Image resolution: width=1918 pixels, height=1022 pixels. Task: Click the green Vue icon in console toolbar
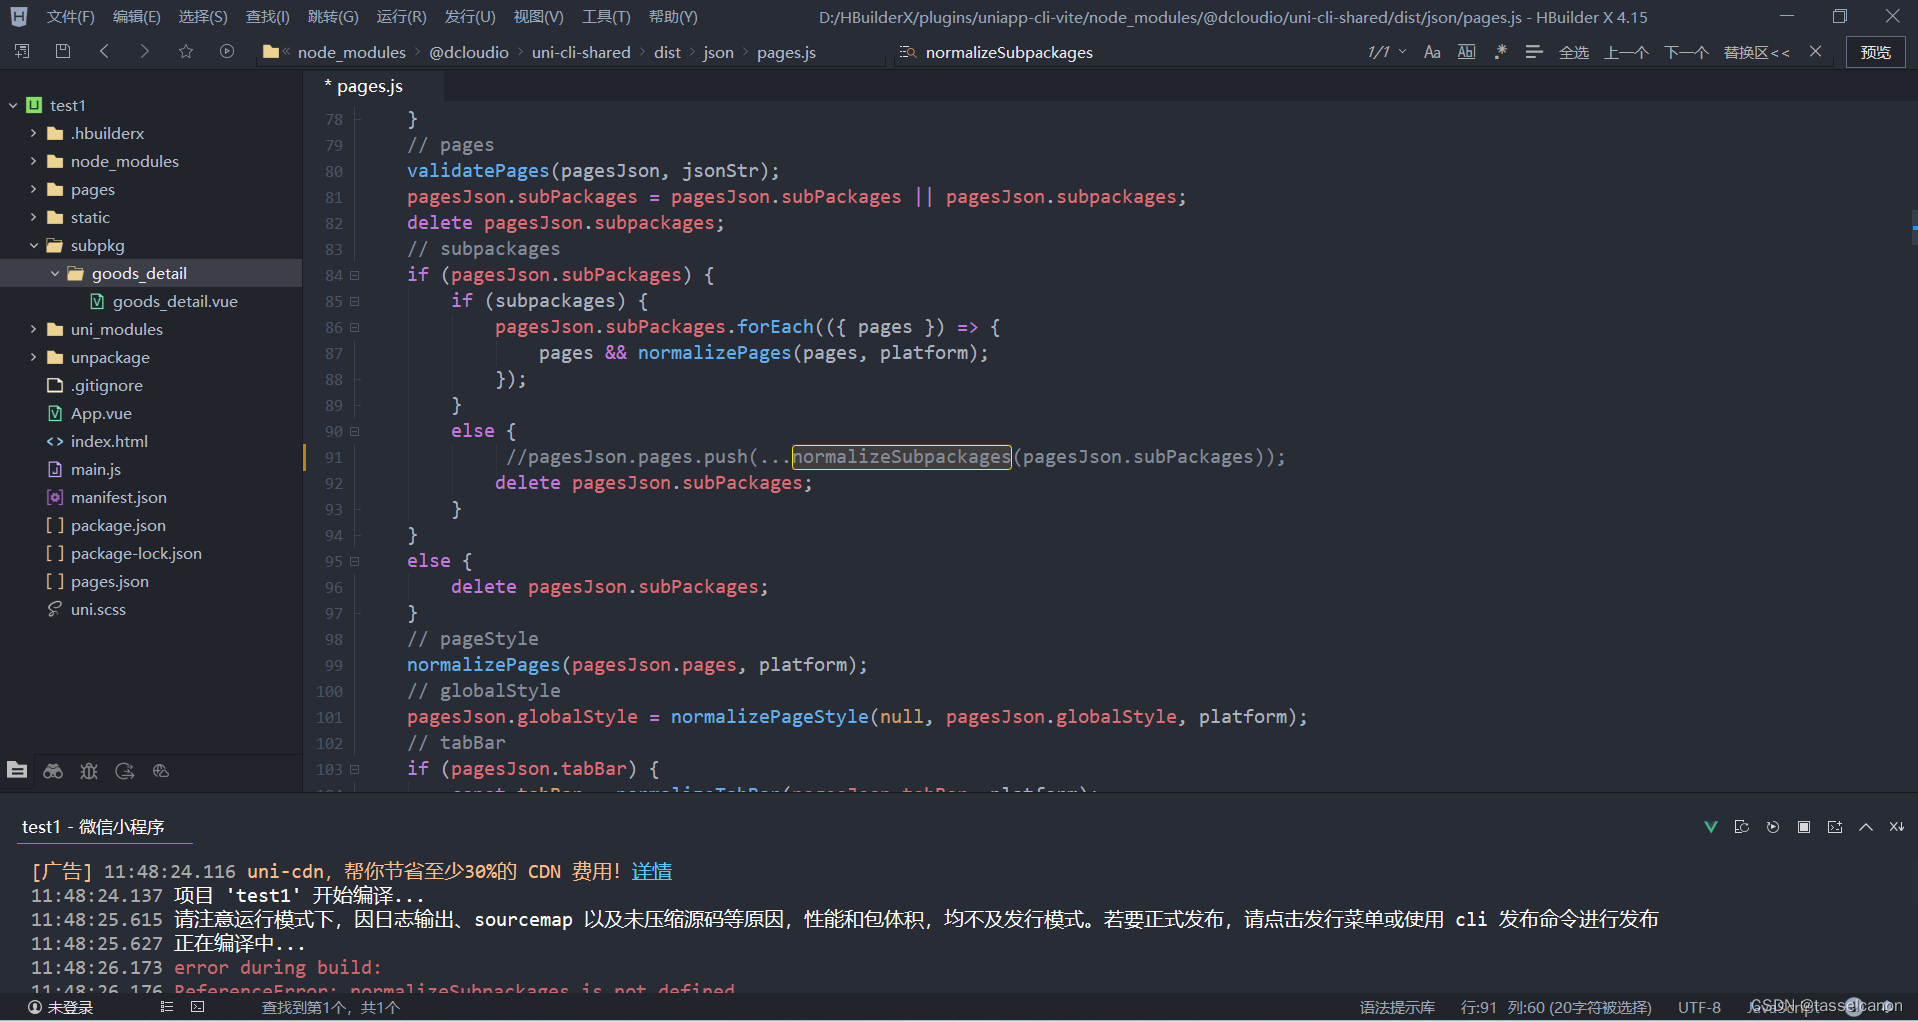point(1711,827)
